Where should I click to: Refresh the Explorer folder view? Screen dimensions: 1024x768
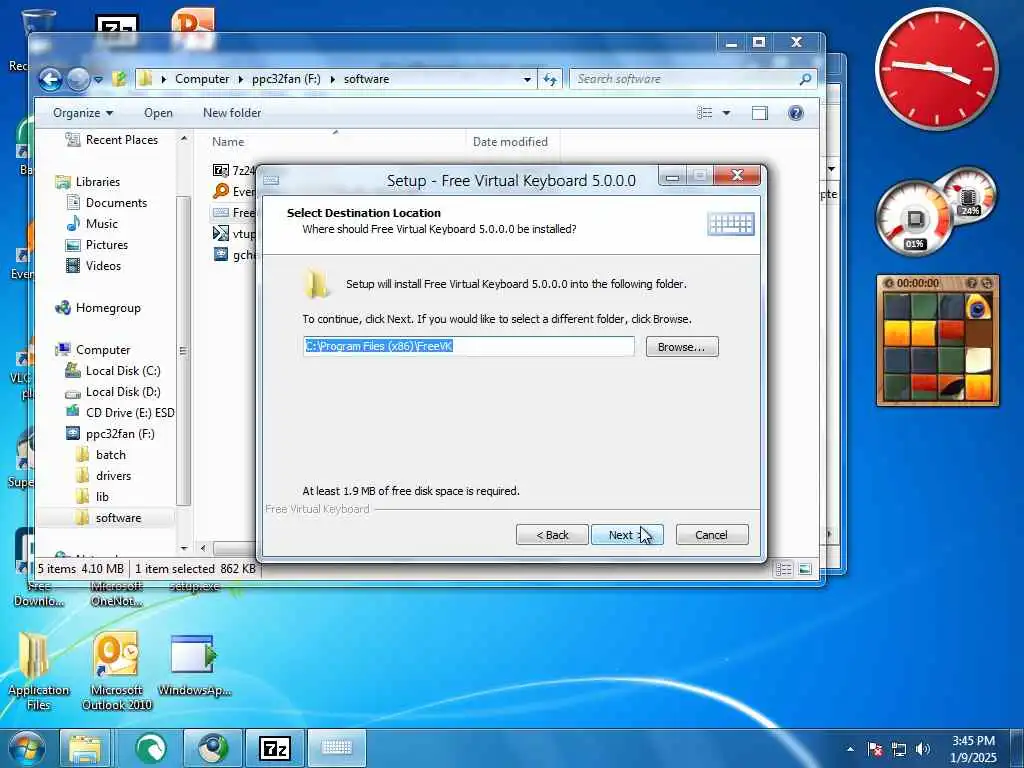[550, 79]
